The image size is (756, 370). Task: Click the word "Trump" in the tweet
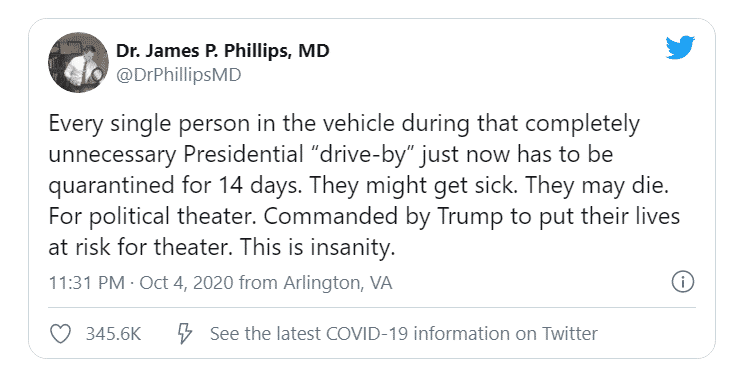[x=468, y=217]
